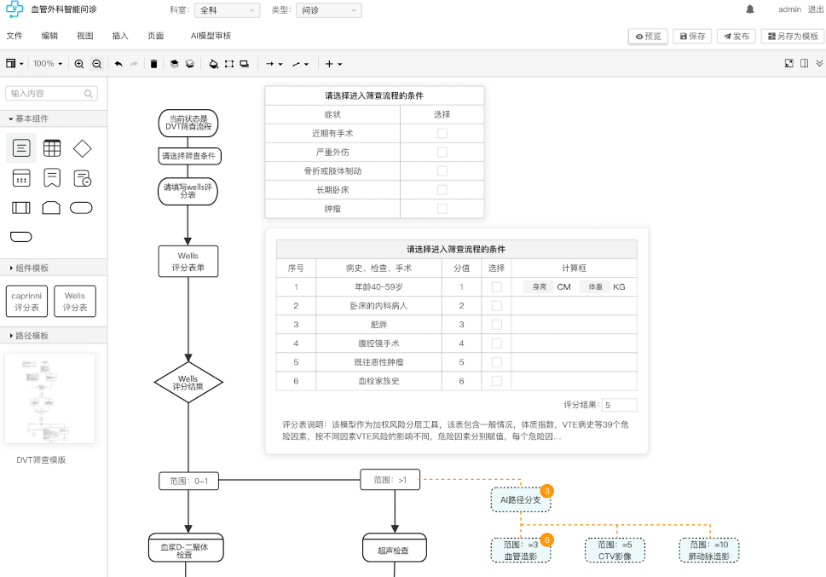
Task: Click the fill color bucket icon
Action: pos(213,64)
